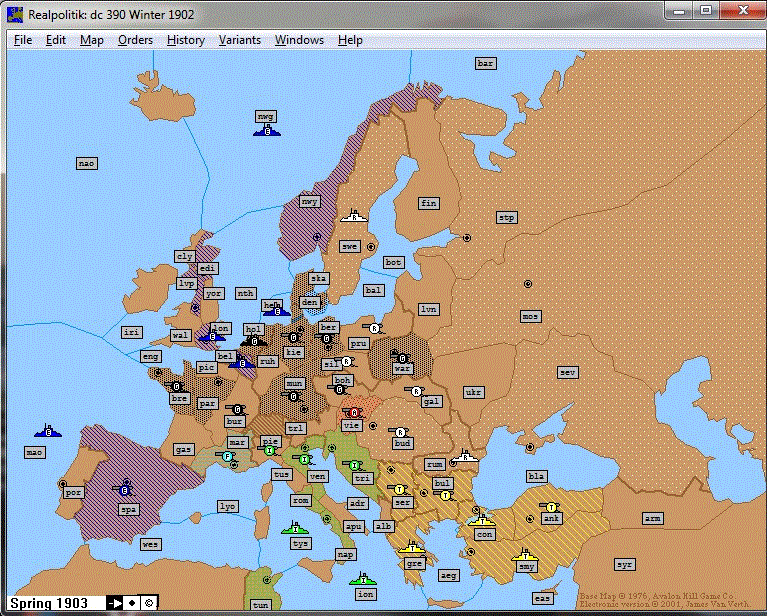Viewport: 767px width, 616px height.
Task: Select the Russian fleet in swe
Action: [354, 216]
